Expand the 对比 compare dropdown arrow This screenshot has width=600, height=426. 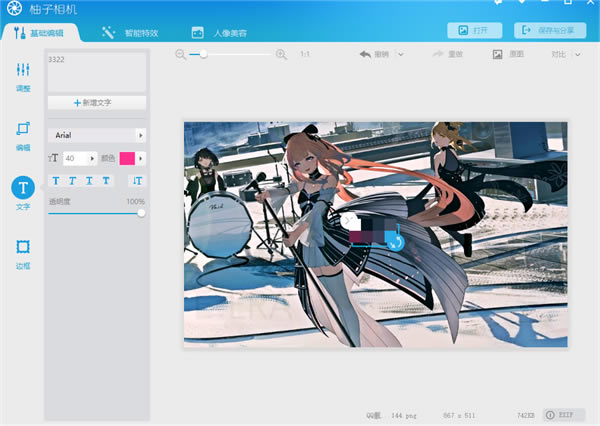pos(577,54)
